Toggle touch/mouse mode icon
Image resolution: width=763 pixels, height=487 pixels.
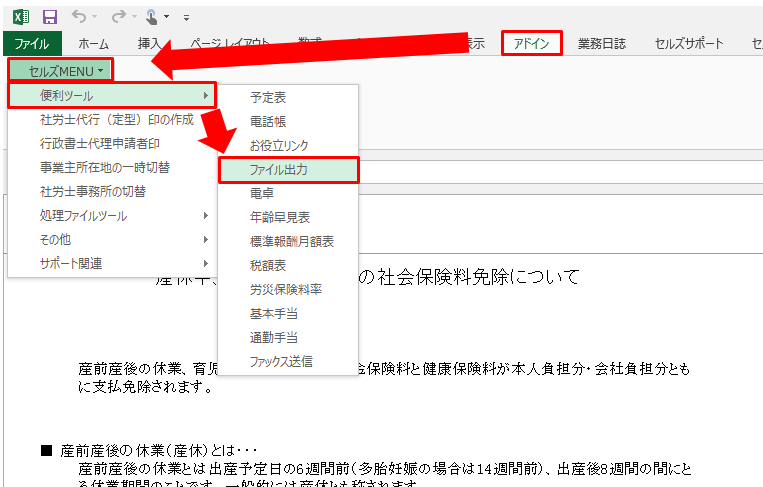point(153,16)
